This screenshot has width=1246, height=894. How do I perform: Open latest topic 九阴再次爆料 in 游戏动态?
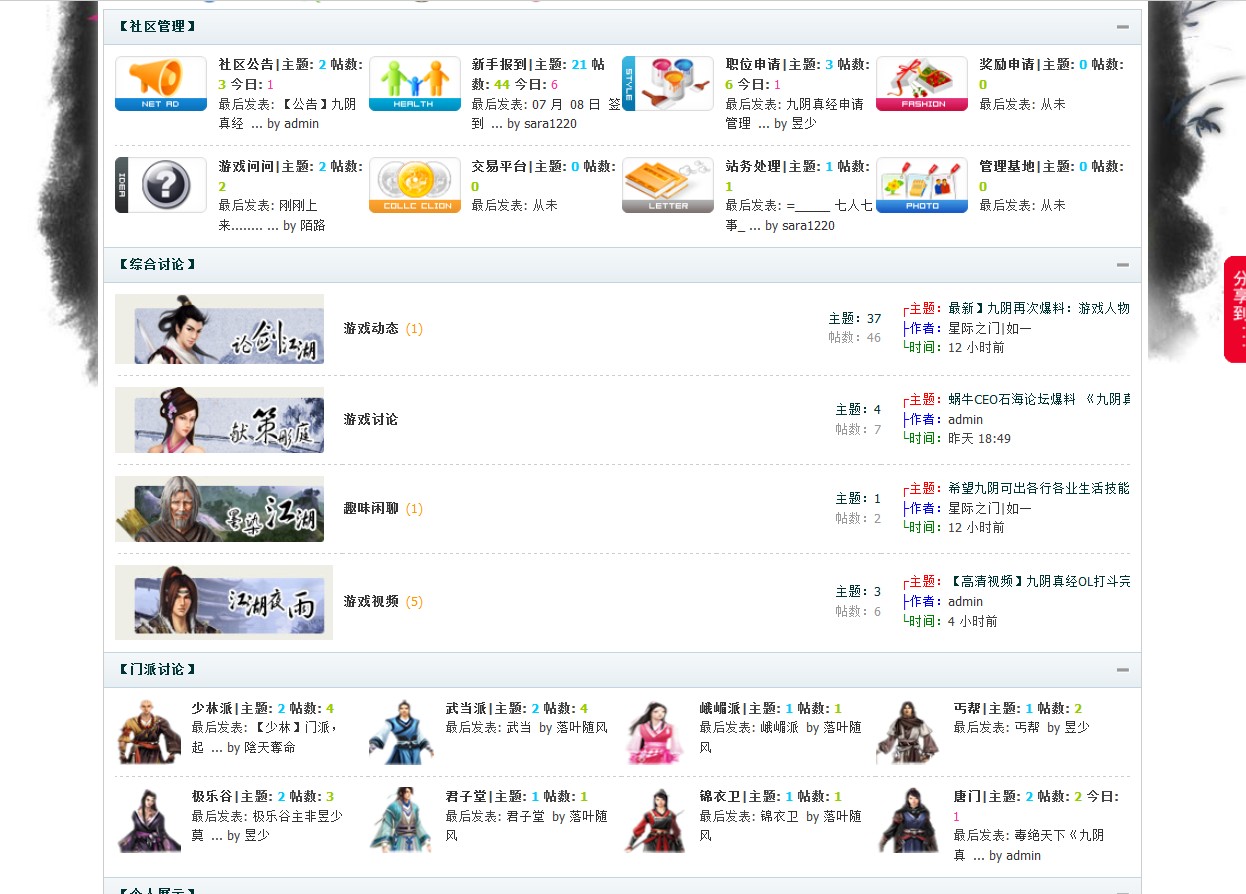point(1039,308)
